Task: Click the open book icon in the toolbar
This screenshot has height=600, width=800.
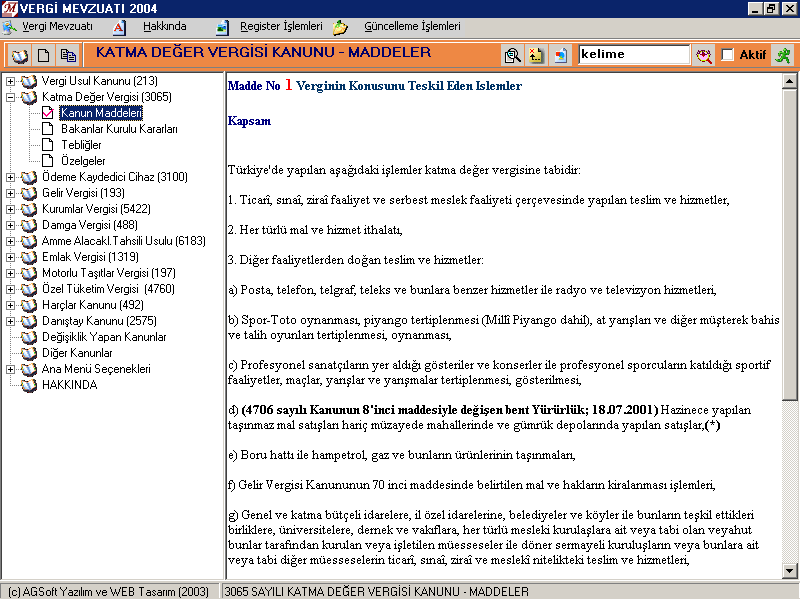Action: pyautogui.click(x=20, y=55)
